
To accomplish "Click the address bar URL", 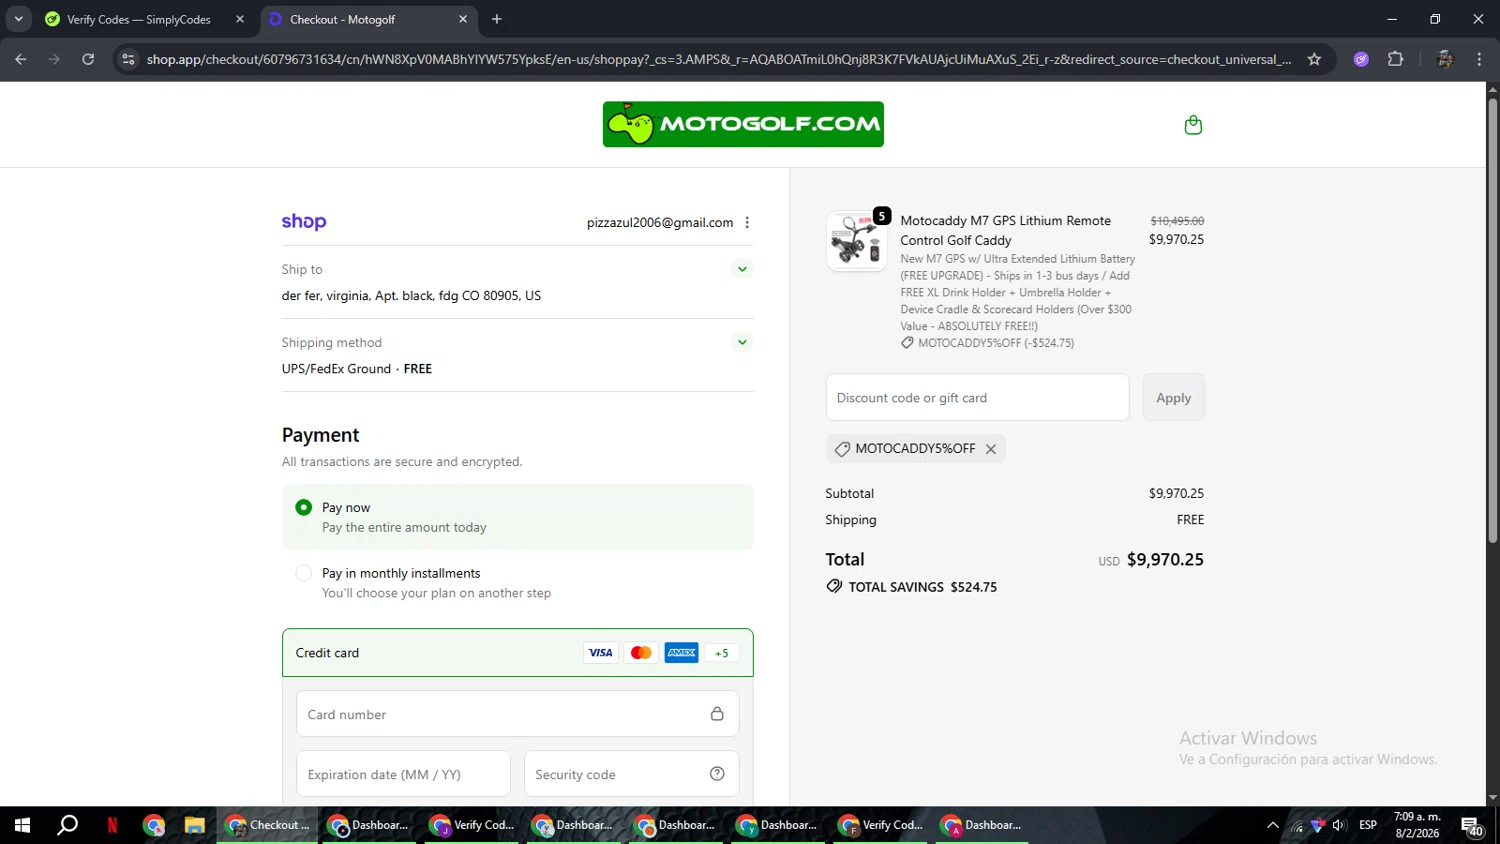I will point(718,59).
